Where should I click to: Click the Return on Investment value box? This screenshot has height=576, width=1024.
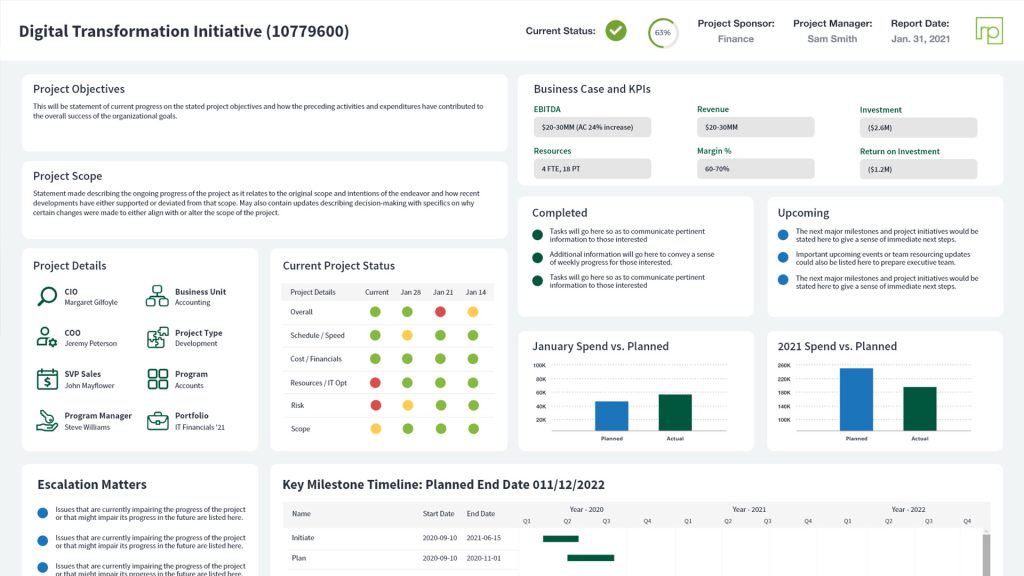pyautogui.click(x=918, y=170)
